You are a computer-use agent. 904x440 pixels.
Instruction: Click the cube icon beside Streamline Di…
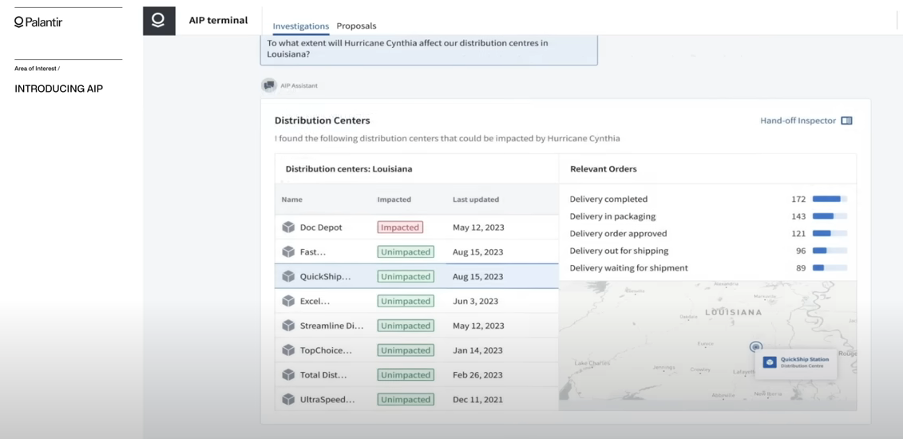(288, 326)
